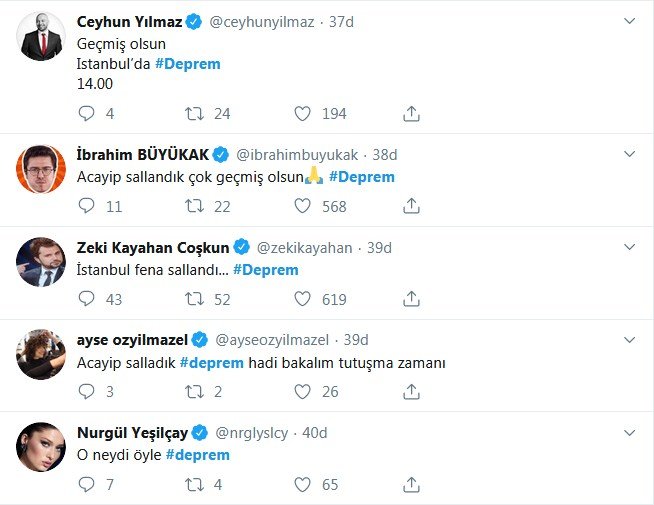Retweet Ceyhun Yılmaz's earthquake tweet
This screenshot has width=654, height=505.
[x=195, y=114]
